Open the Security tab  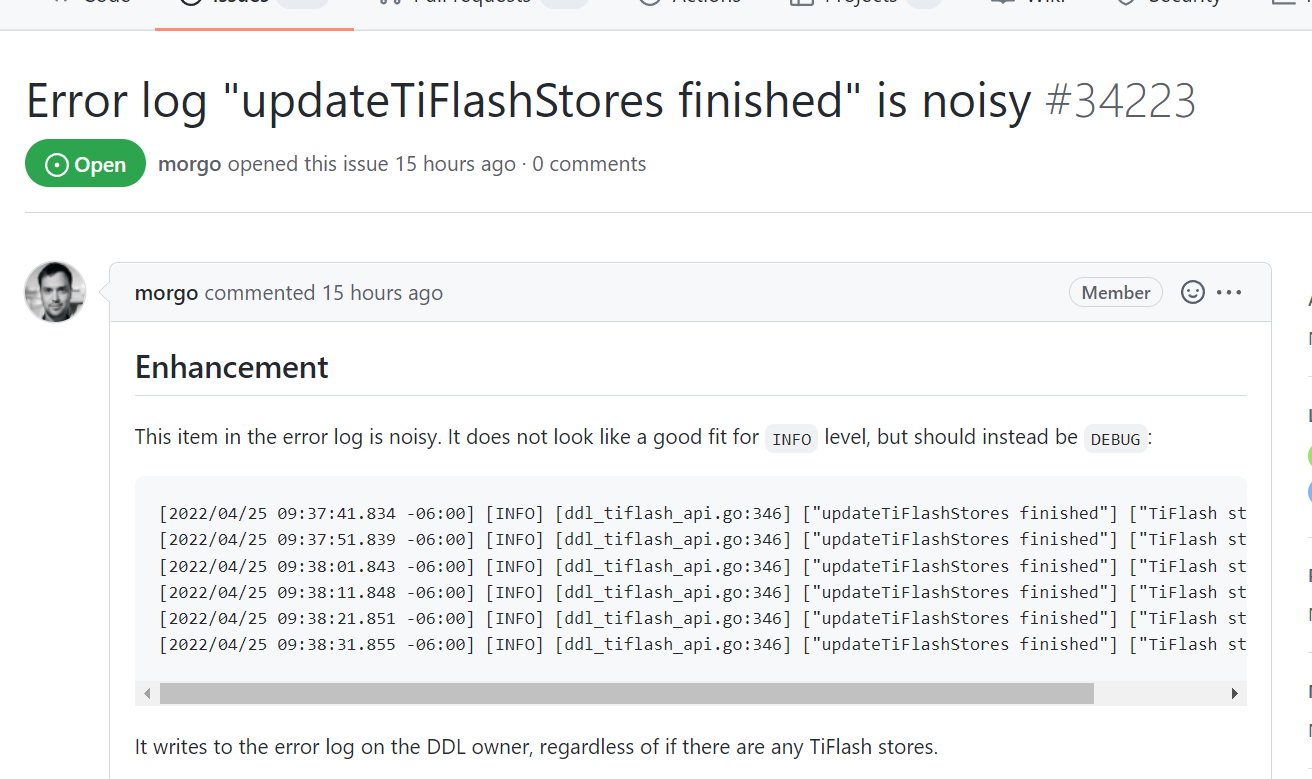(x=1169, y=5)
